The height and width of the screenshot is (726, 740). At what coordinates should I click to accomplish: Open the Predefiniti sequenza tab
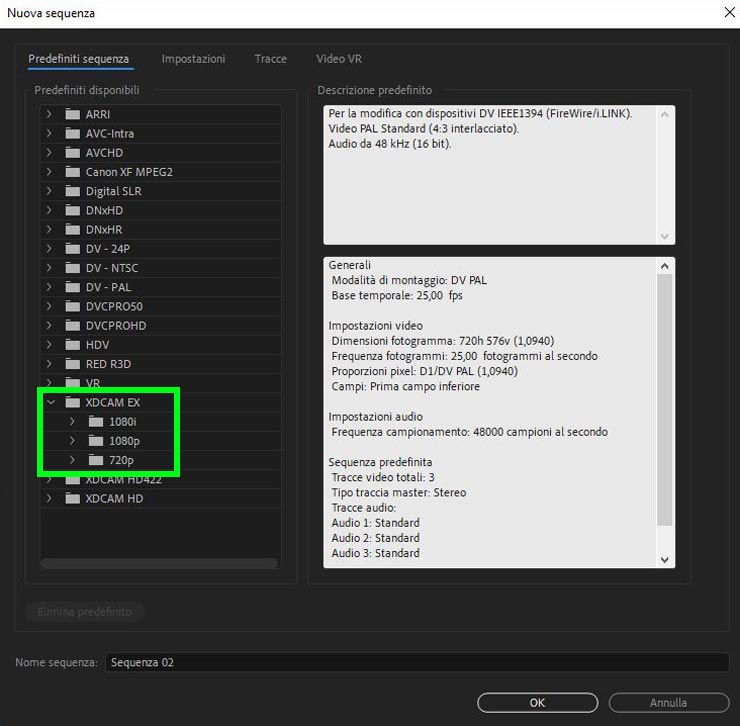click(x=79, y=59)
